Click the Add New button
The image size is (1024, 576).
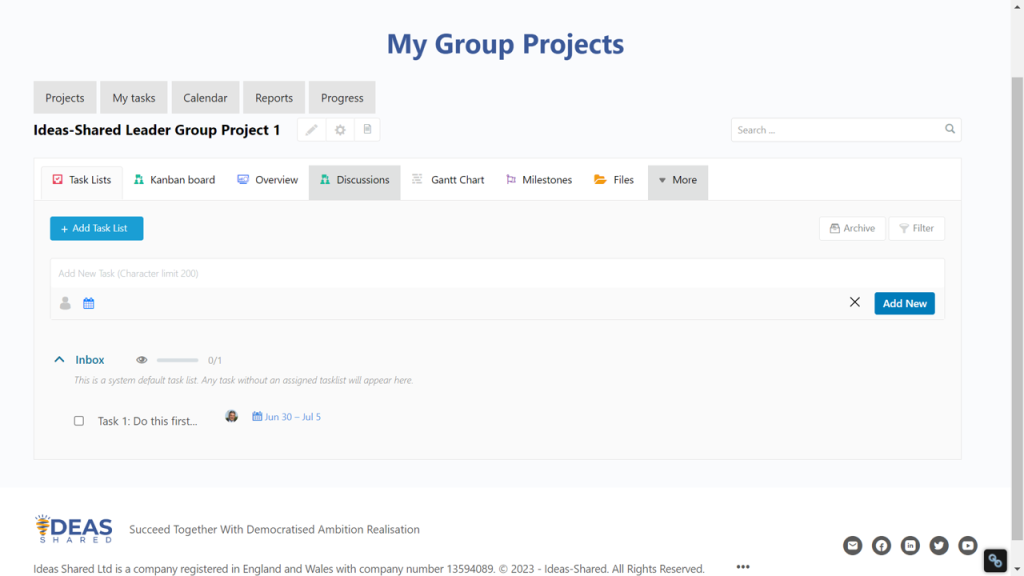[x=904, y=303]
